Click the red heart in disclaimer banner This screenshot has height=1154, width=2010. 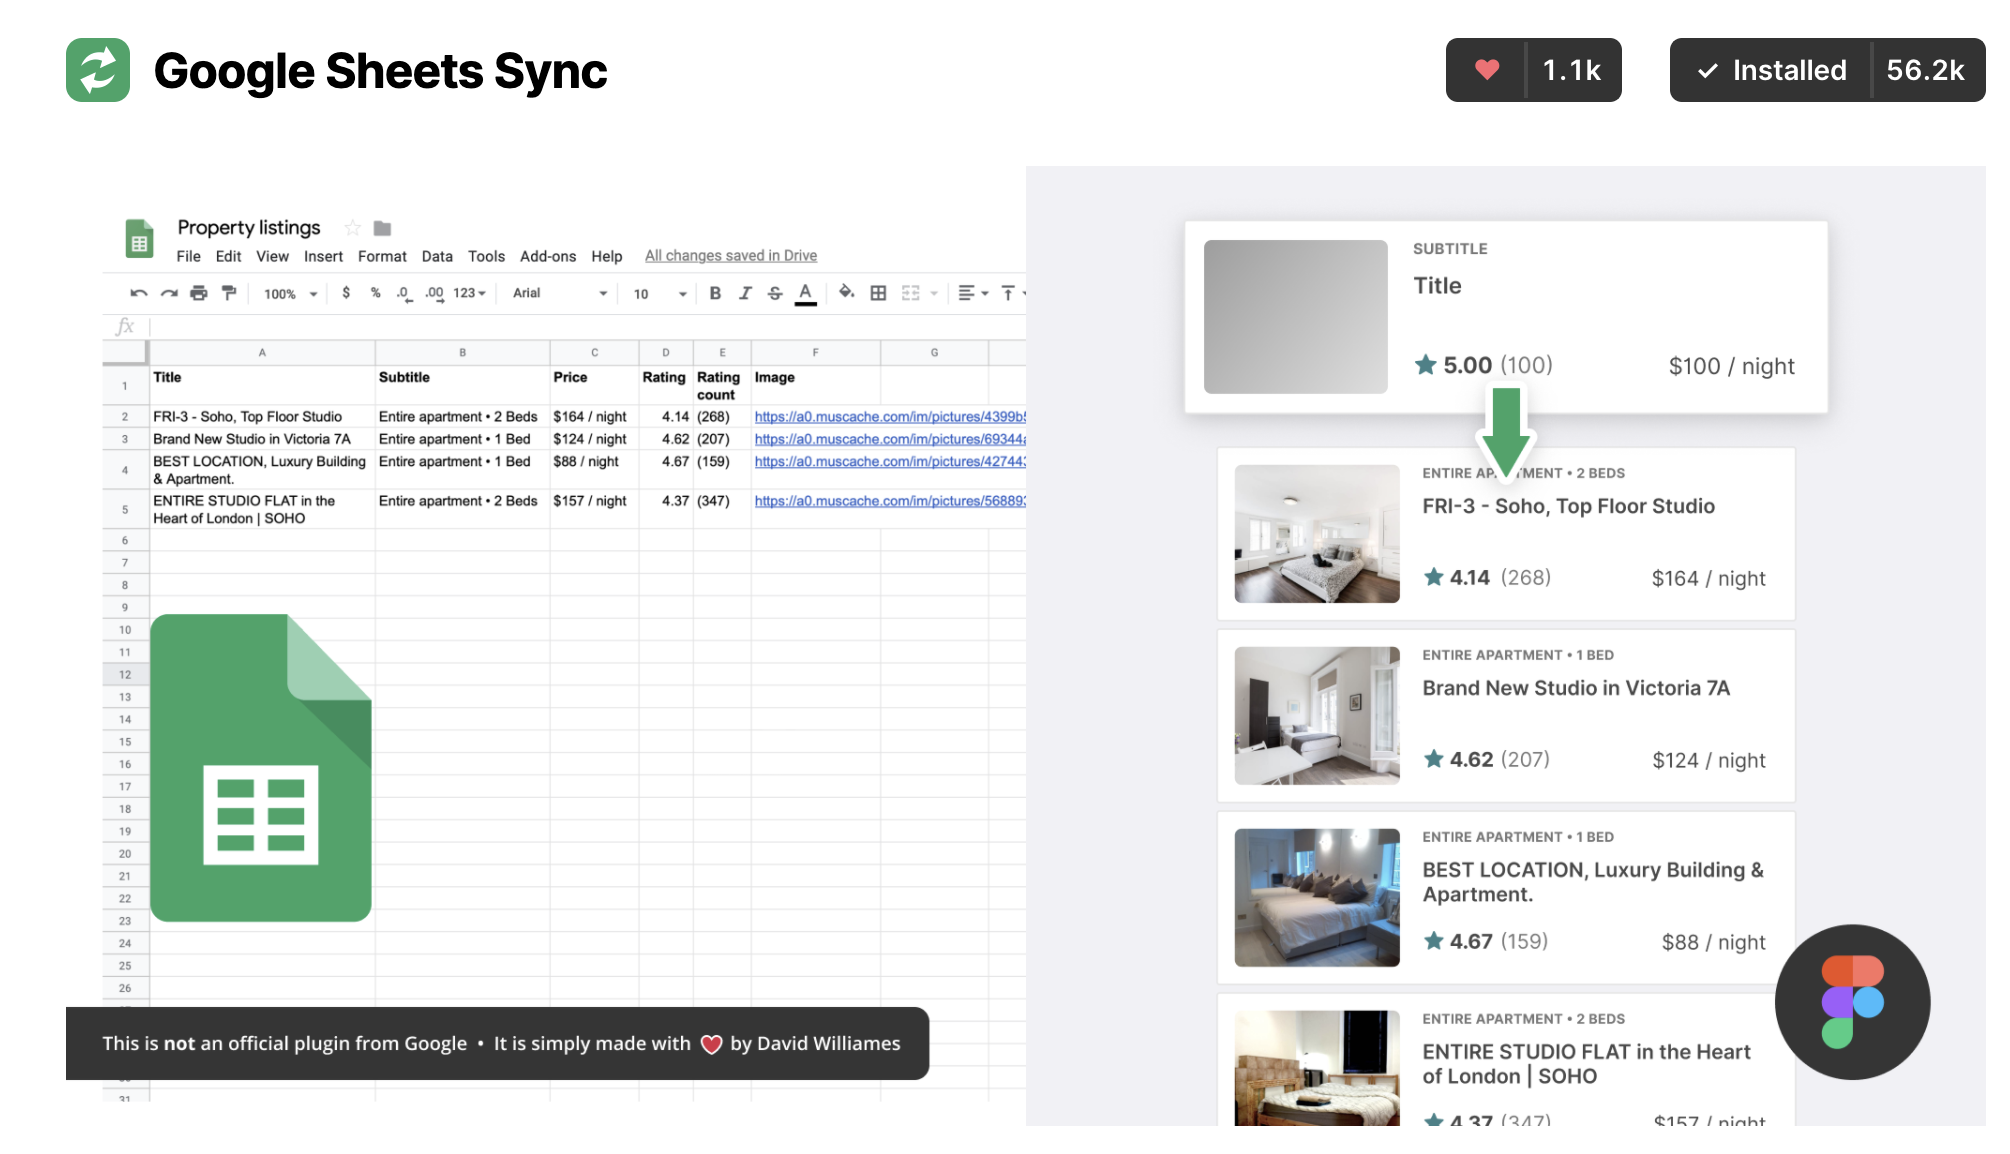click(x=711, y=1044)
